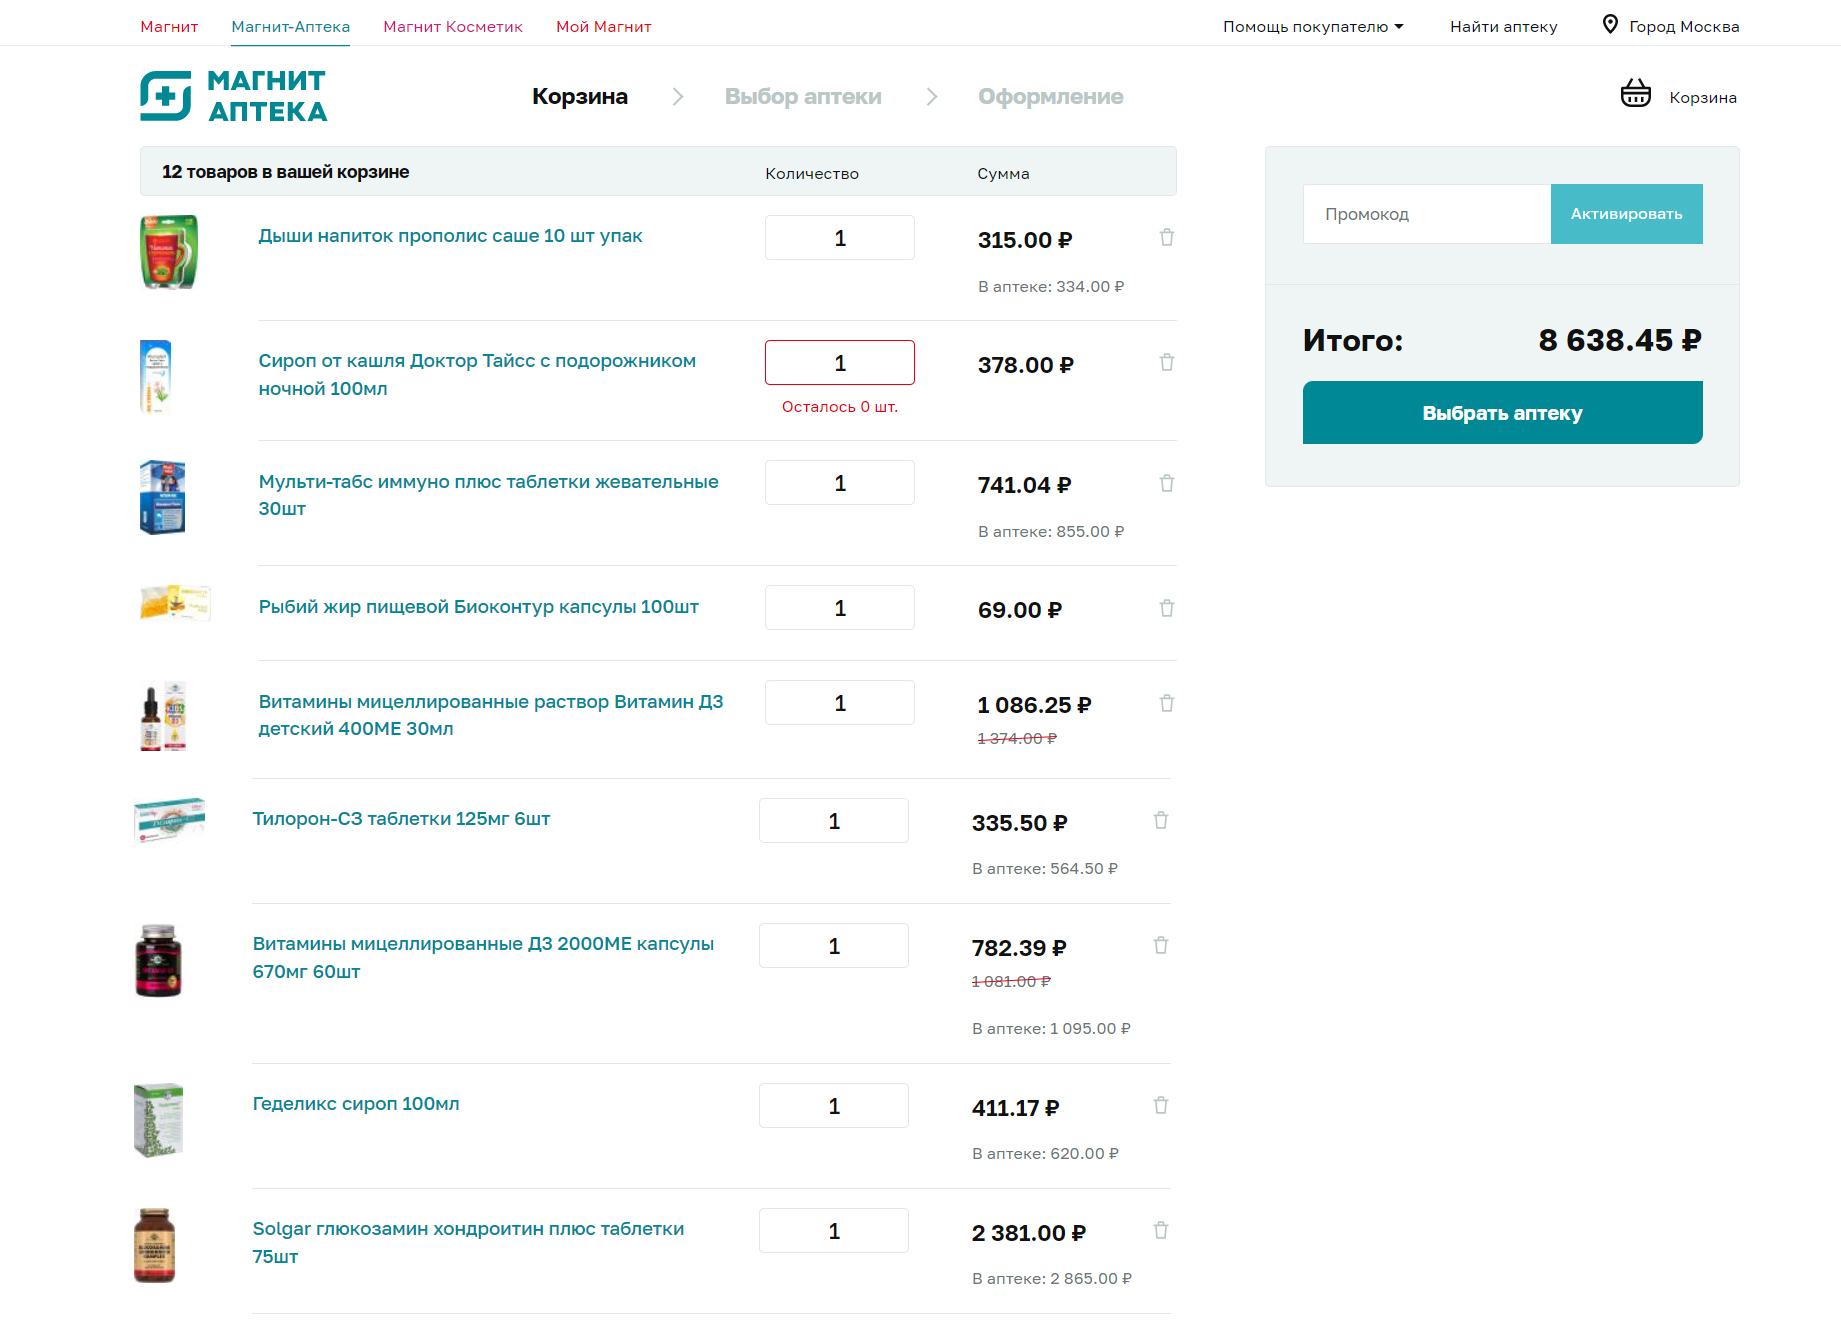Click the crossed-out 1 374.00 ₽ price
1841x1322 pixels.
pyautogui.click(x=1017, y=739)
